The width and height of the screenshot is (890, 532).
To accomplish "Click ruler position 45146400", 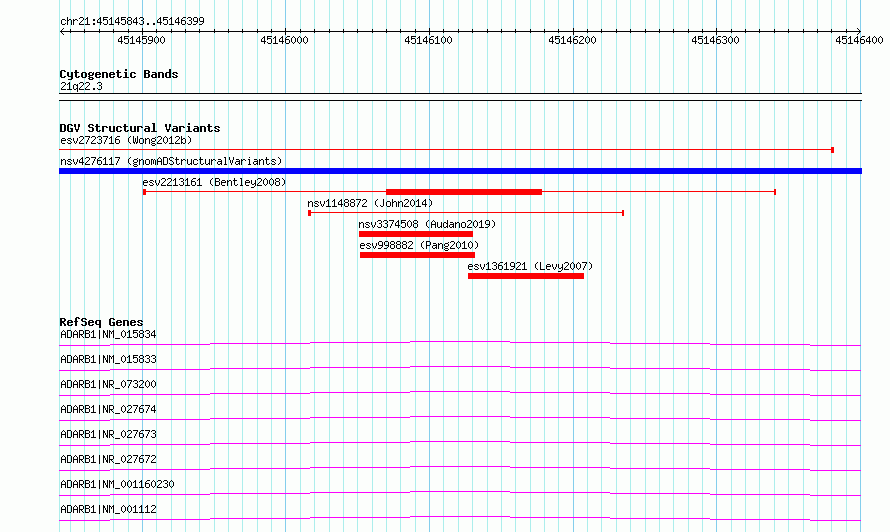I will (x=859, y=40).
